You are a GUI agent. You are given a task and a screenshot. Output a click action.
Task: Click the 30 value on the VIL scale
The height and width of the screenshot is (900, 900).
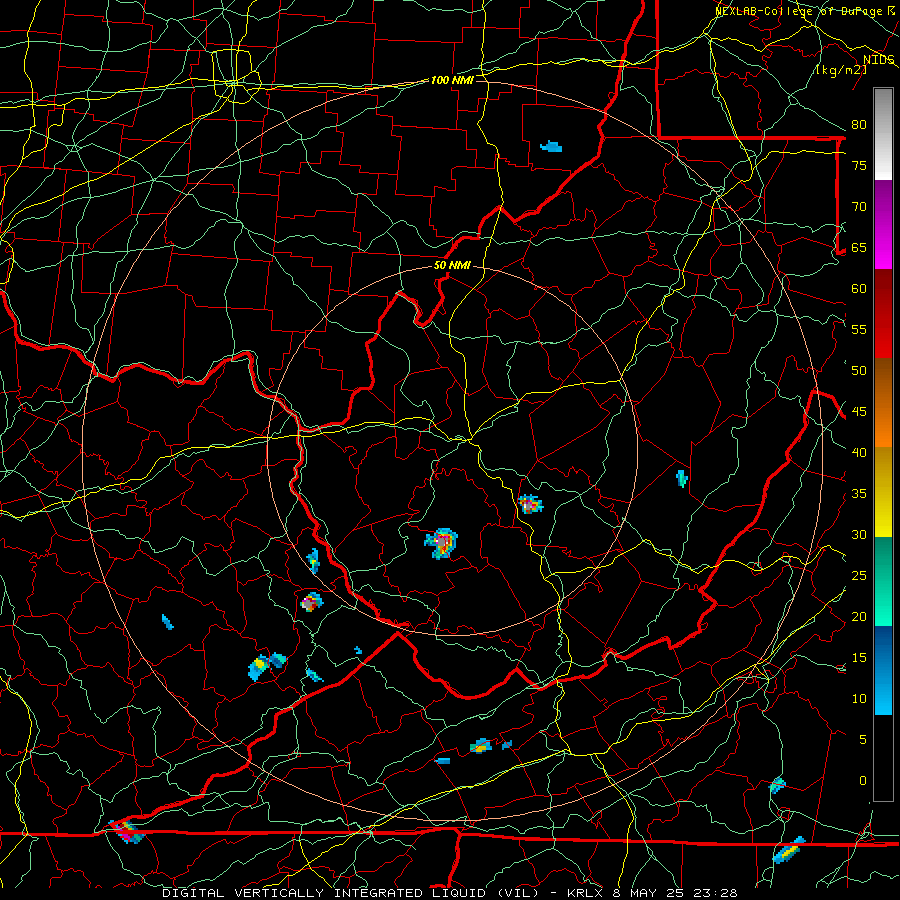pos(859,534)
